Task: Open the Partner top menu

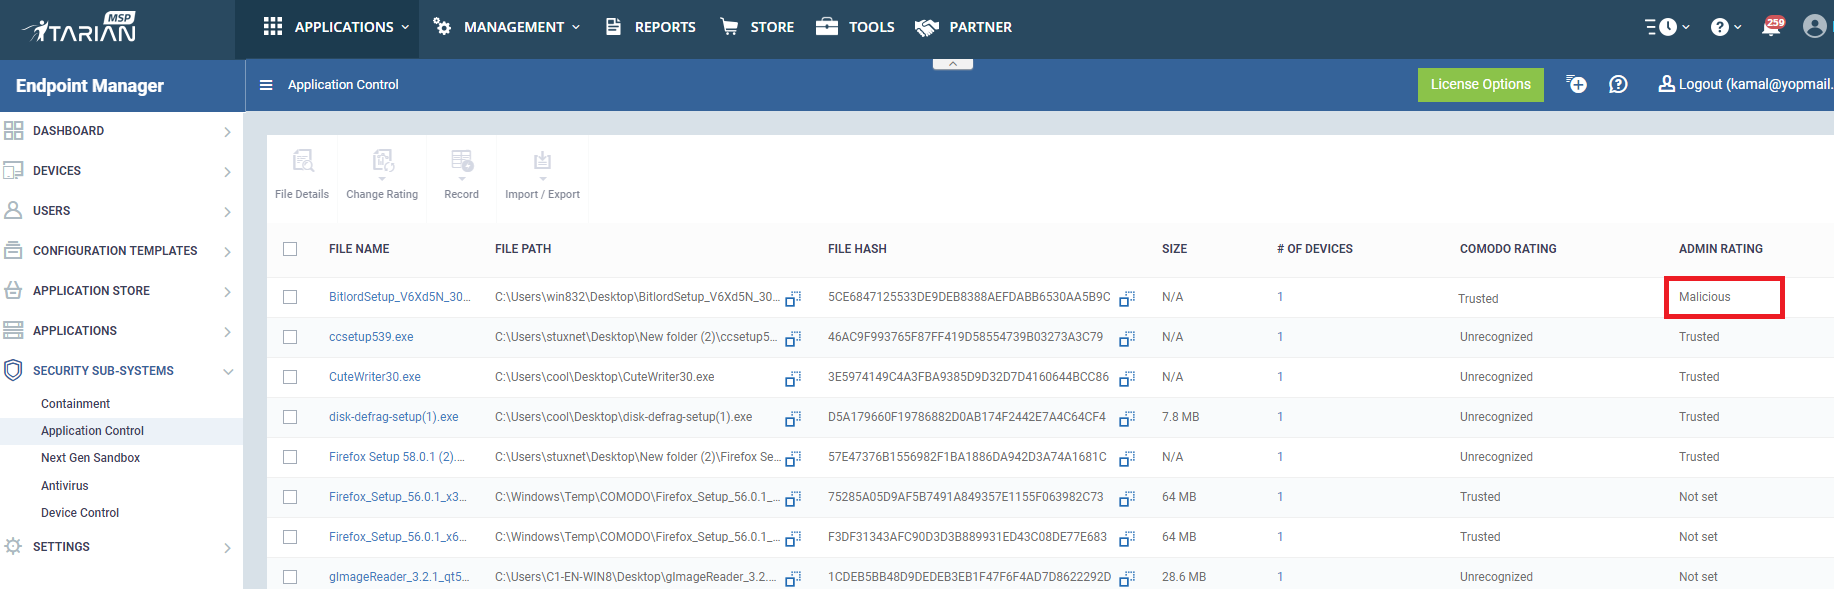Action: coord(963,27)
